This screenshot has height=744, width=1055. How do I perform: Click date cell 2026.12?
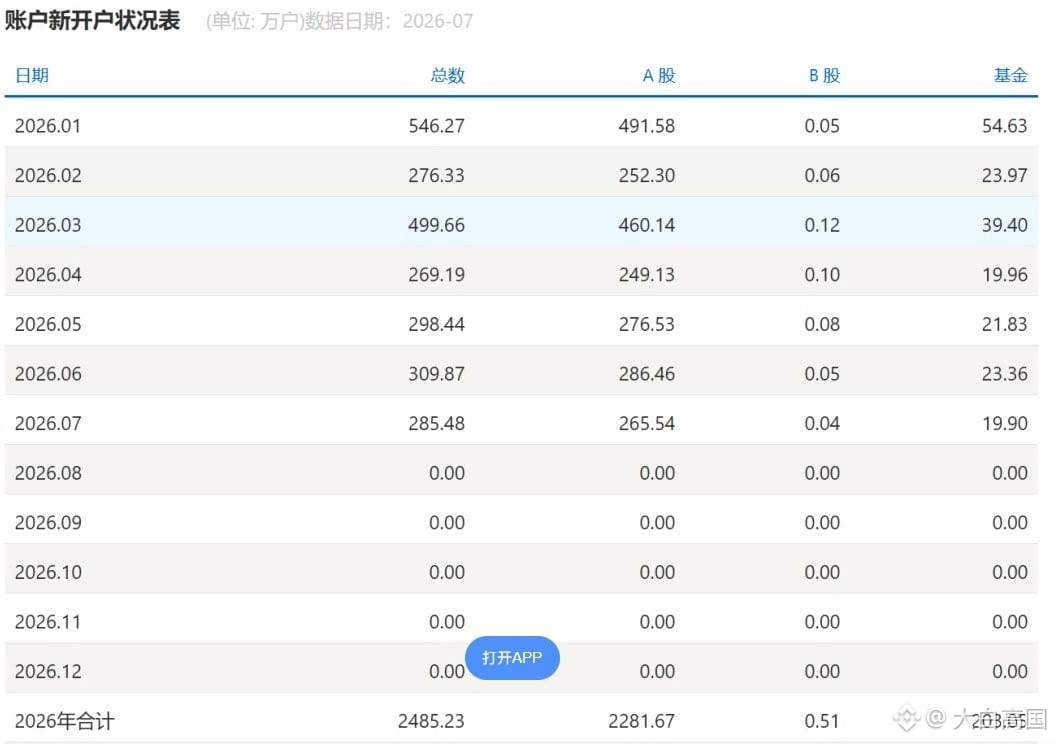pos(48,672)
